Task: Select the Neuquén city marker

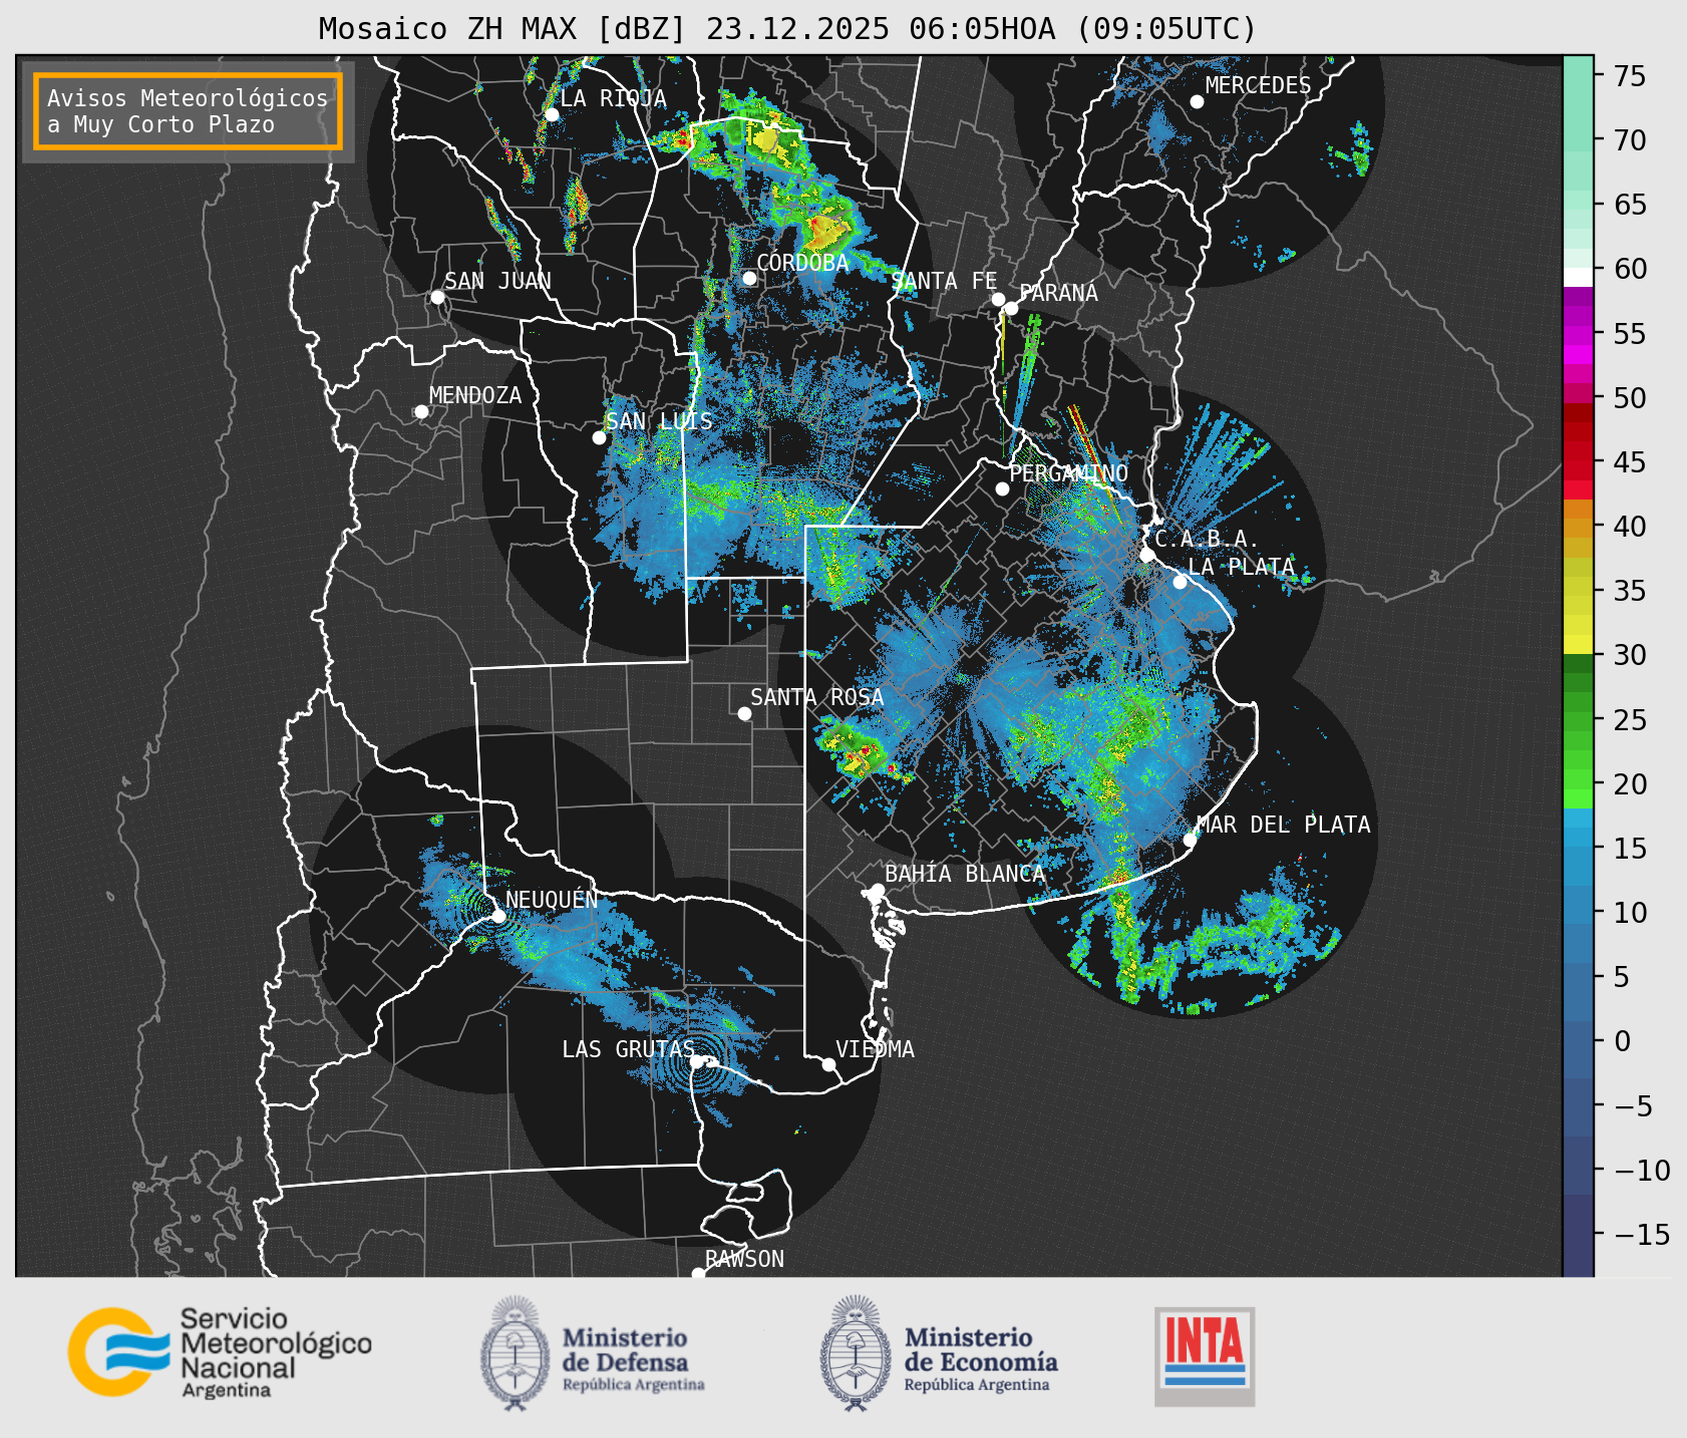Action: pyautogui.click(x=498, y=916)
